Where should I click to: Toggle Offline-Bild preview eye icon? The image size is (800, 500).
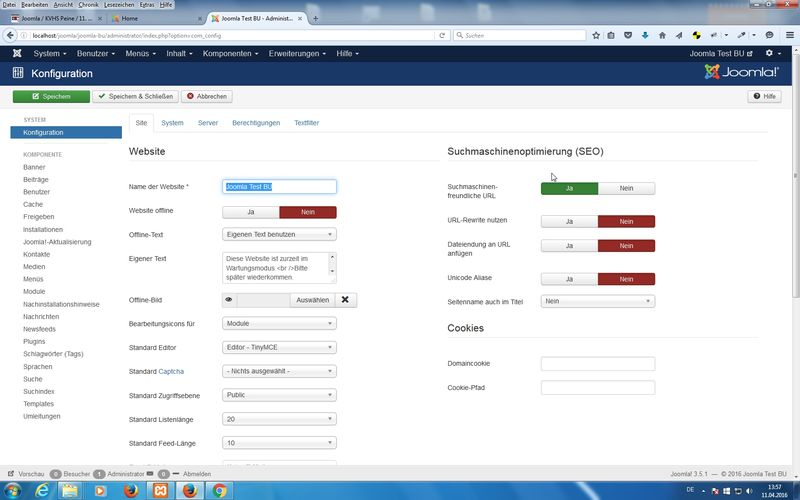coord(229,300)
